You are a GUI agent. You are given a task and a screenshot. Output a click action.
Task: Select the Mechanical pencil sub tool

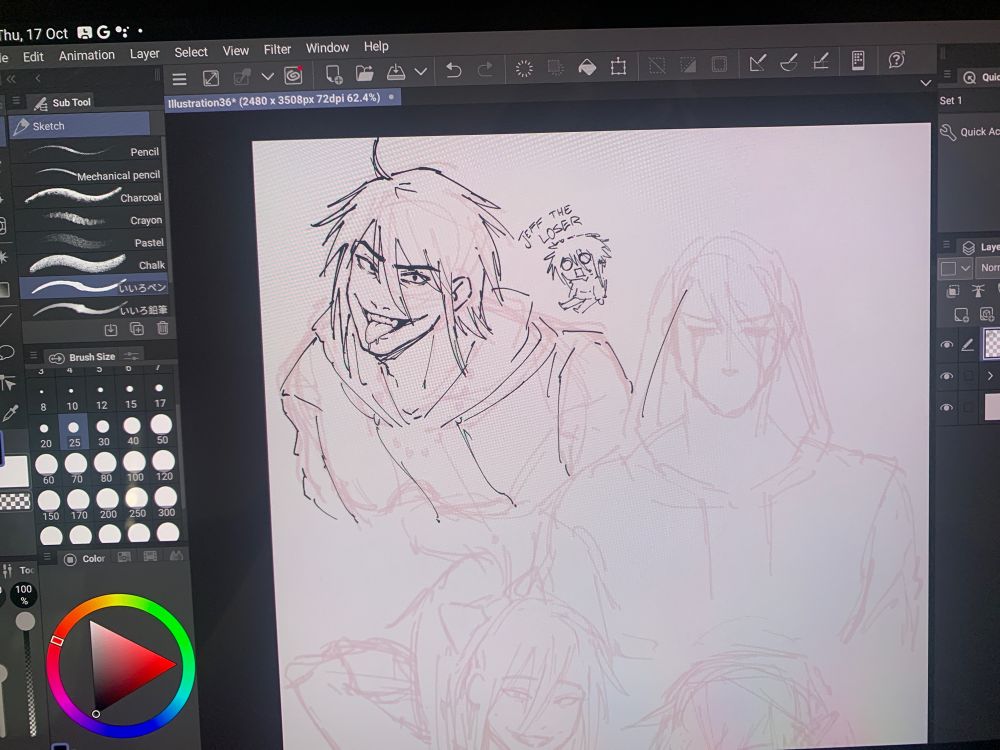[87, 174]
